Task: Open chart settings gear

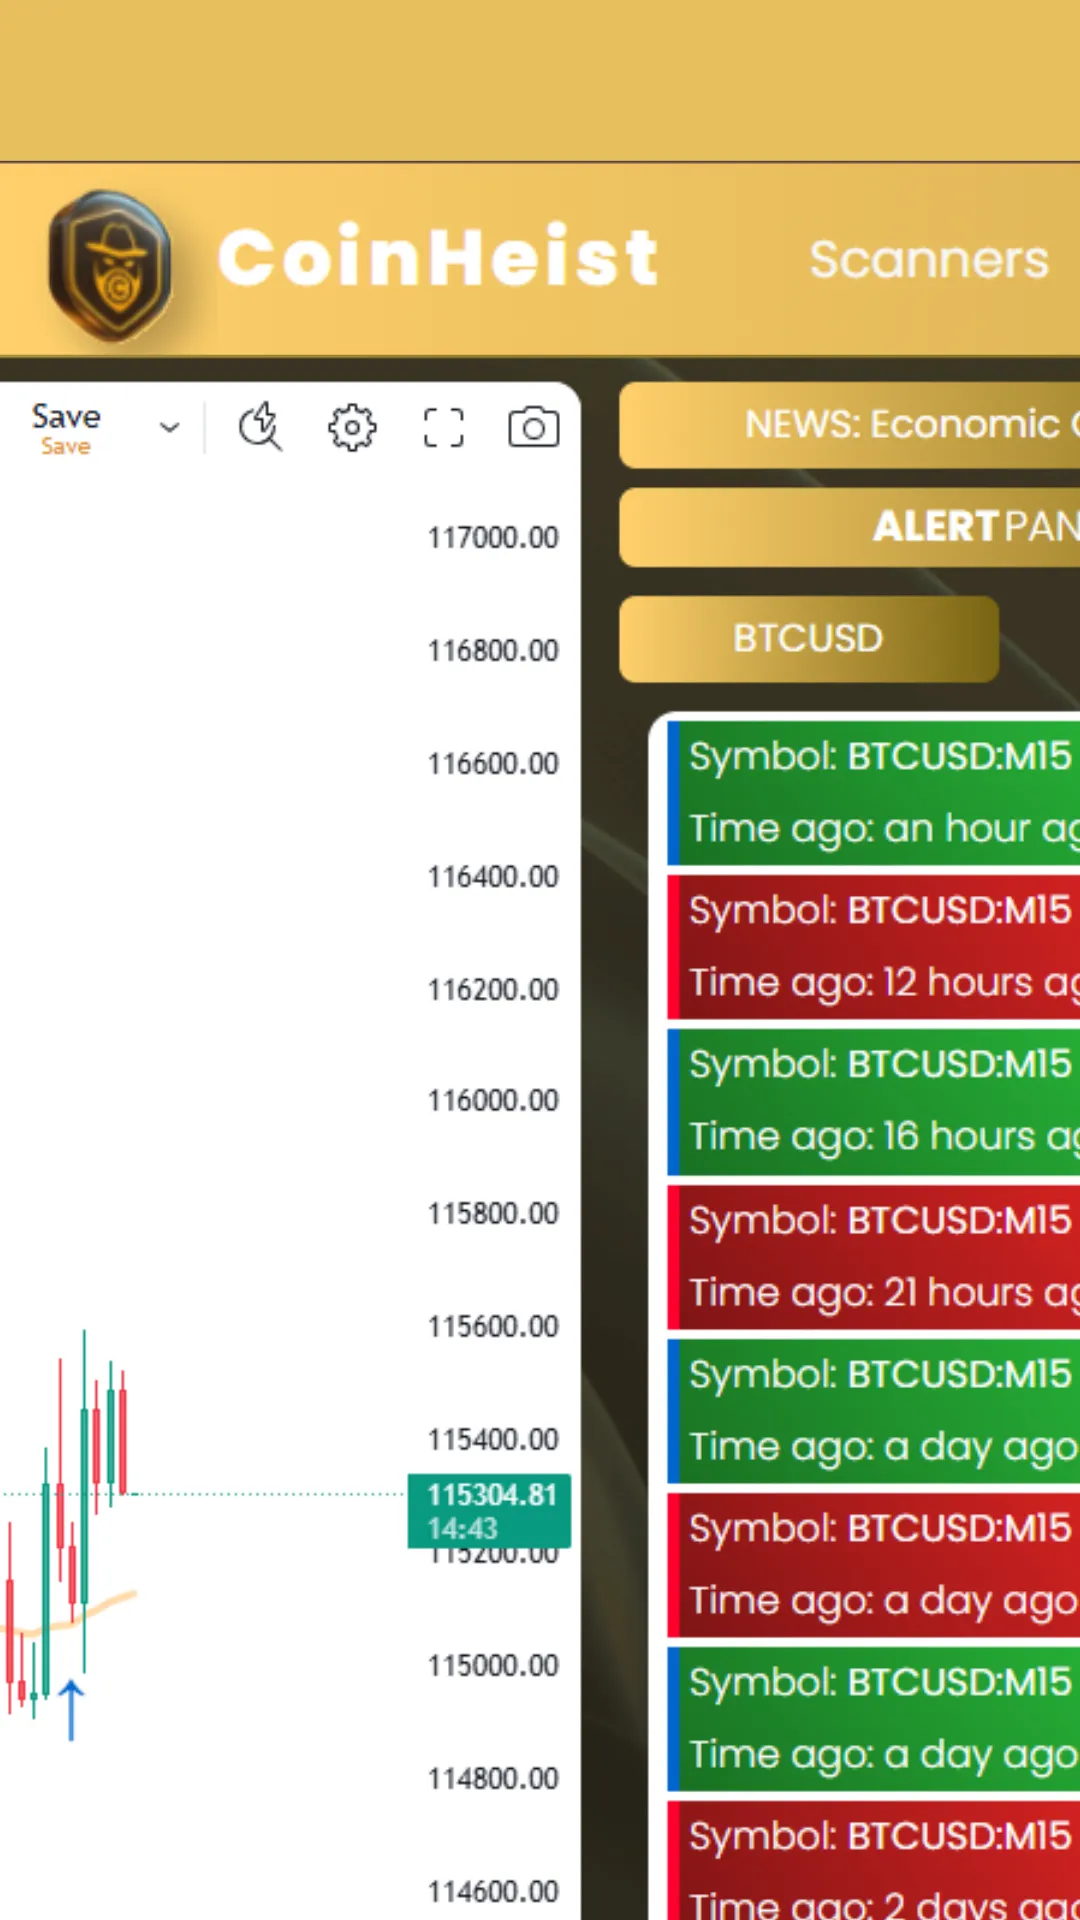Action: coord(352,428)
